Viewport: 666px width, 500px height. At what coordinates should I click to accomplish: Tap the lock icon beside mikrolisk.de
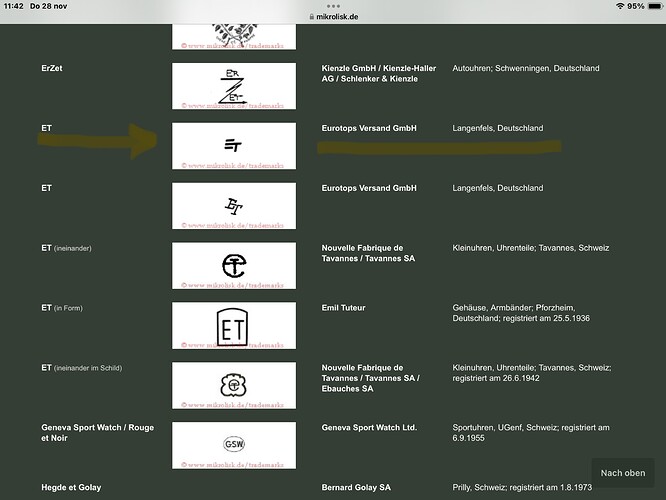pyautogui.click(x=312, y=17)
